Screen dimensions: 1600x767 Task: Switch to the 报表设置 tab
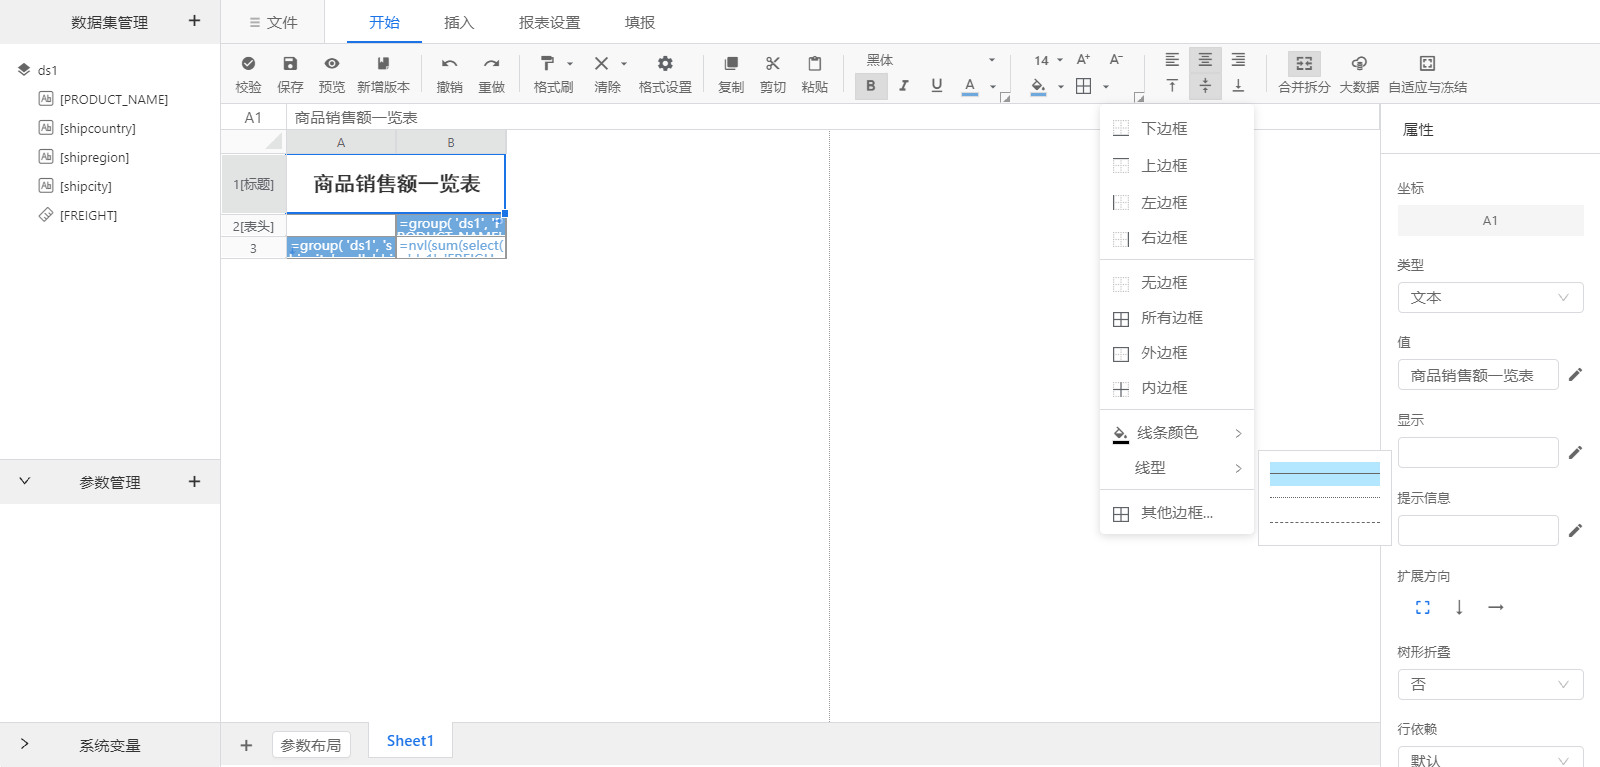pyautogui.click(x=549, y=22)
